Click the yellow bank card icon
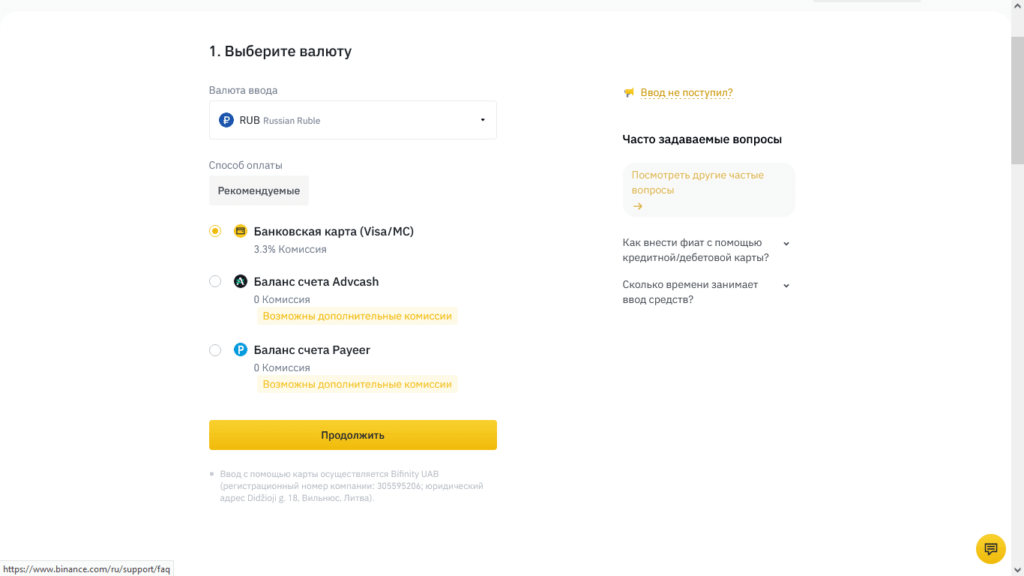Image resolution: width=1024 pixels, height=576 pixels. (x=239, y=230)
